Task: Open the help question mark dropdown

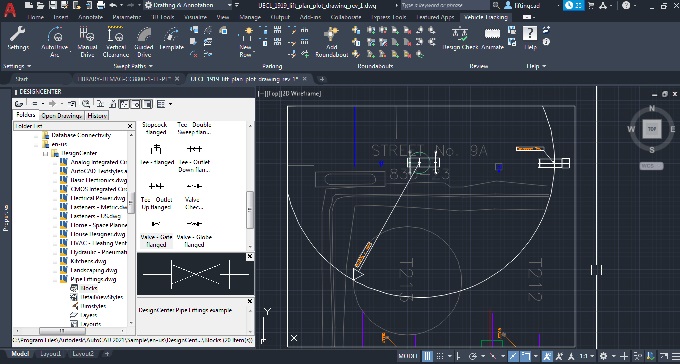Action: click(x=636, y=5)
